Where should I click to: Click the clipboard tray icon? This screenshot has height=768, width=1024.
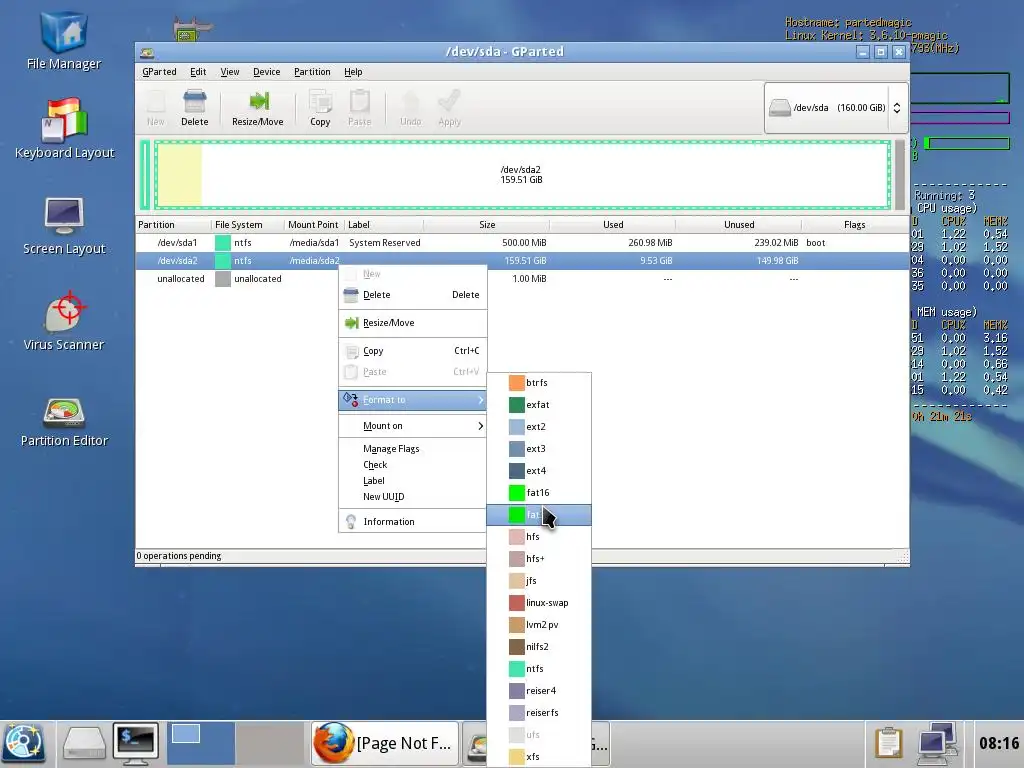click(889, 743)
